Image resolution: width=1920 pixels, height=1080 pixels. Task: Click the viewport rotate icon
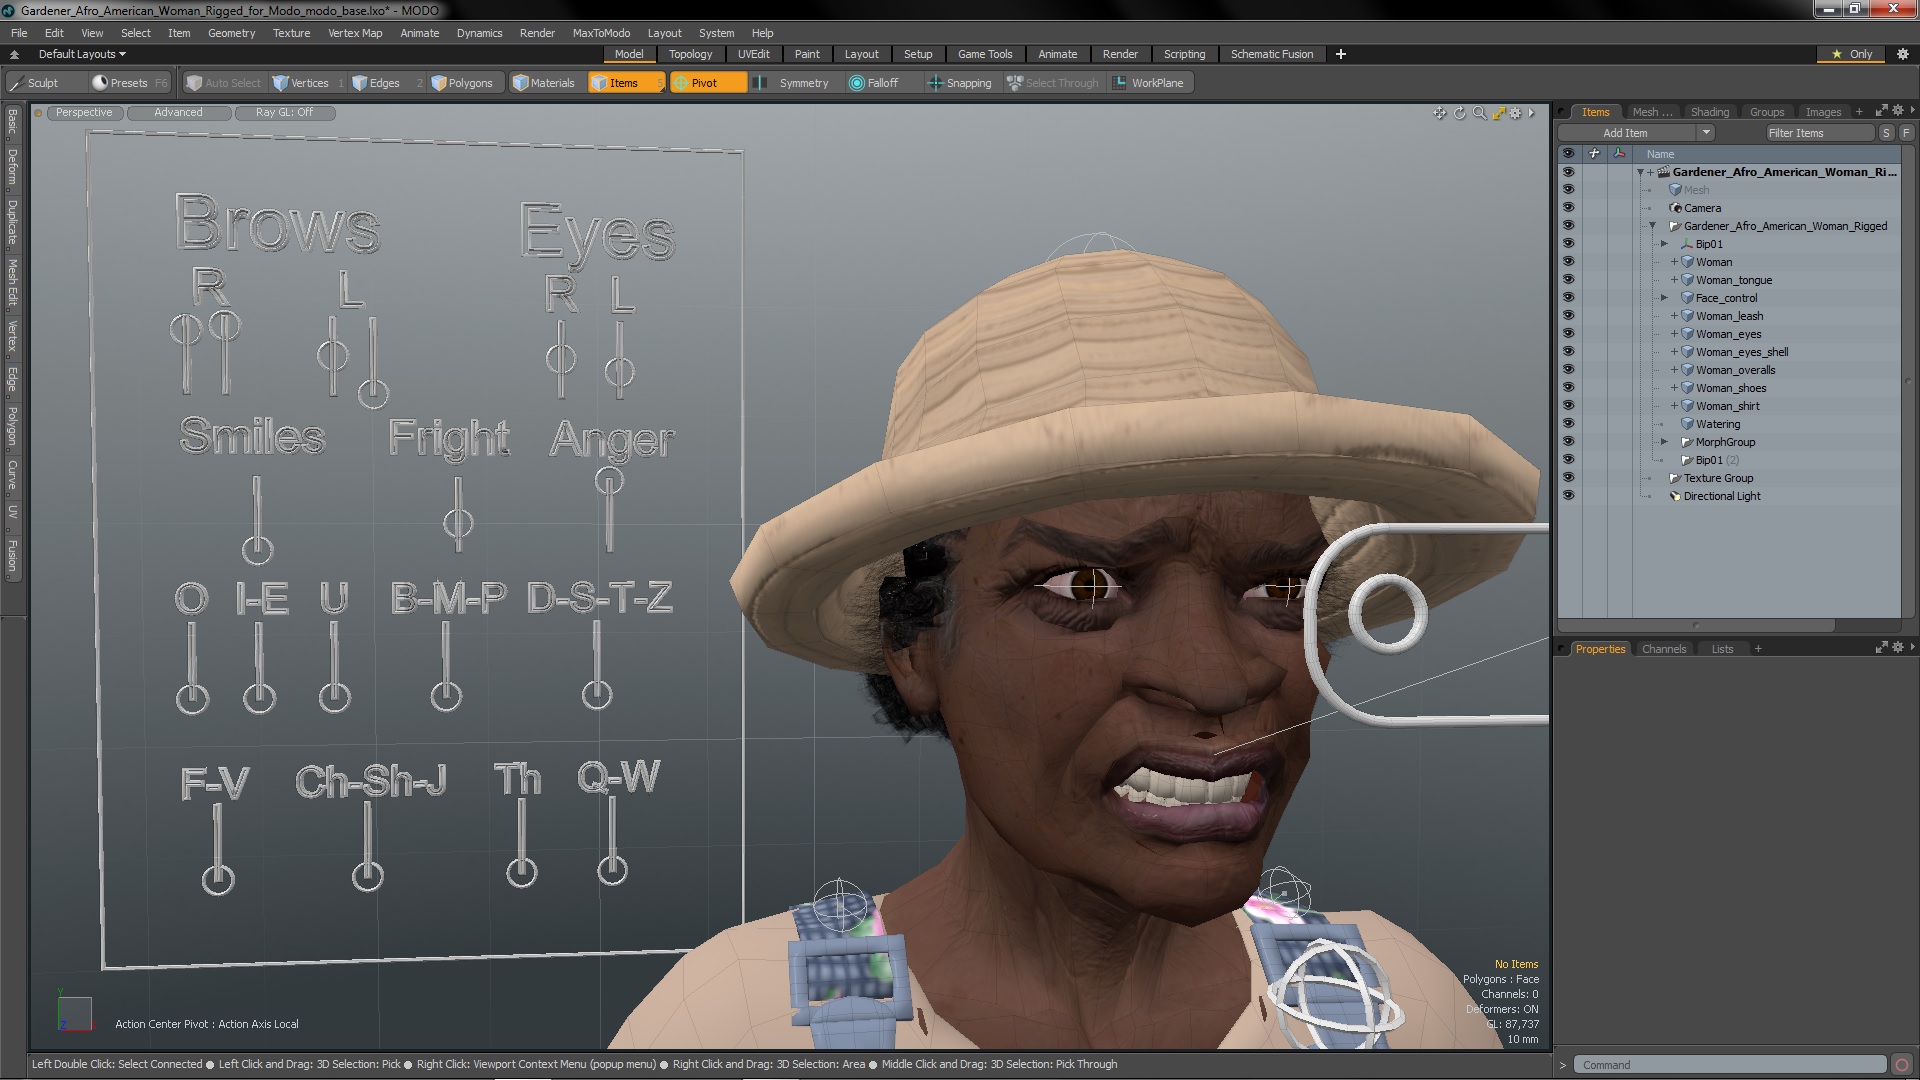tap(1459, 113)
